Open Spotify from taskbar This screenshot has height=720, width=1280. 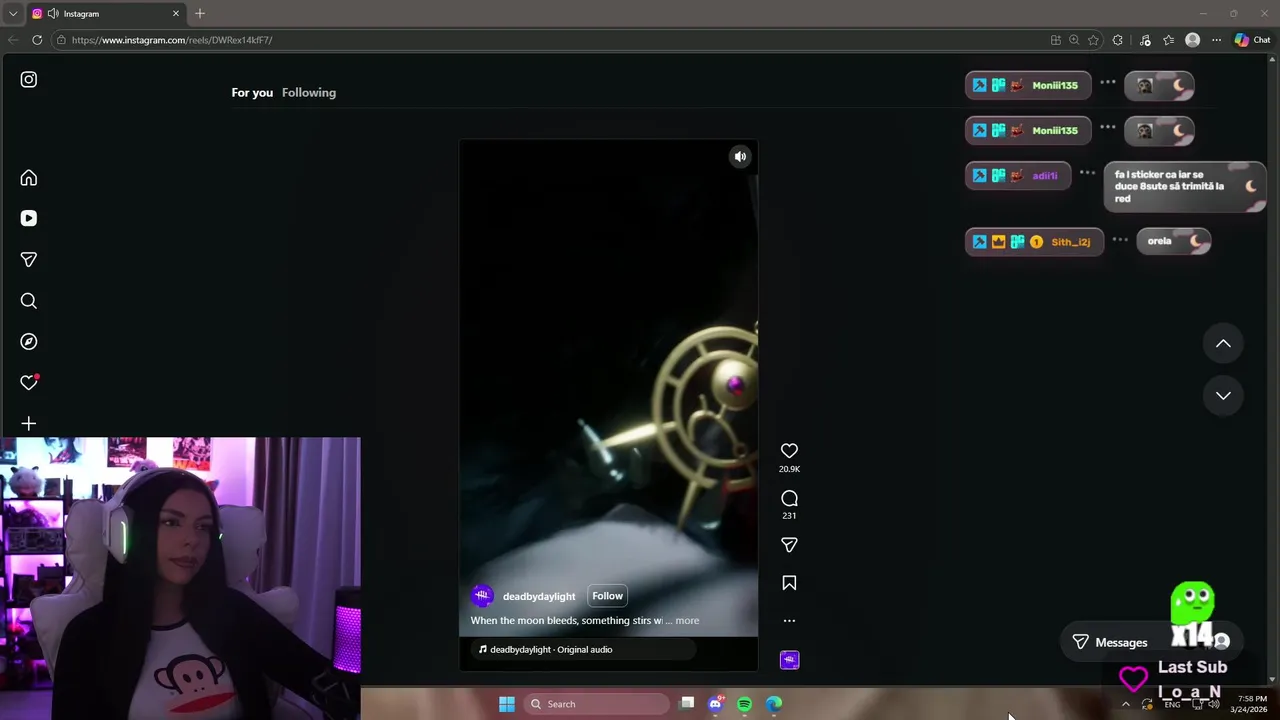coord(744,704)
